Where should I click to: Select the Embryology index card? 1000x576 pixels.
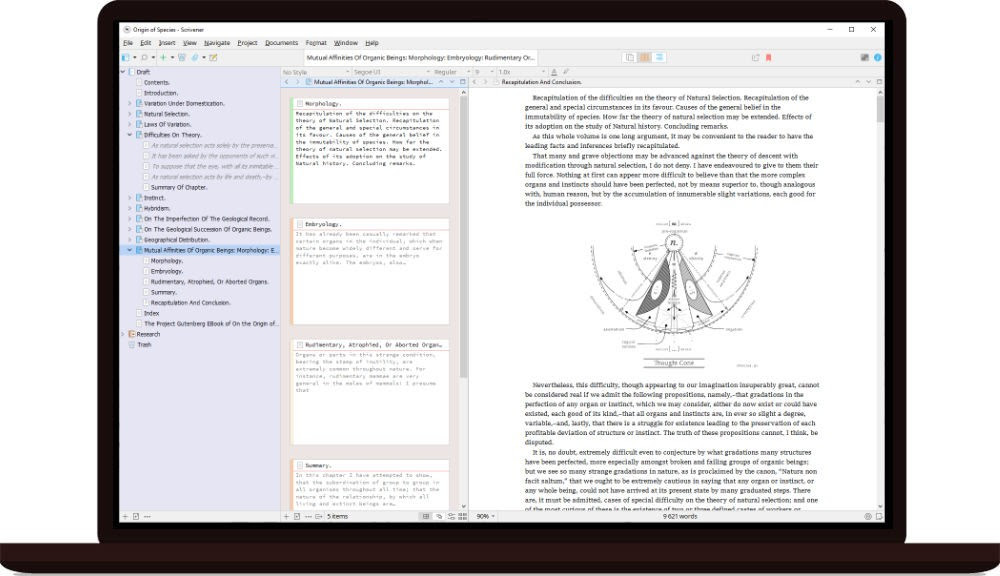pos(371,271)
